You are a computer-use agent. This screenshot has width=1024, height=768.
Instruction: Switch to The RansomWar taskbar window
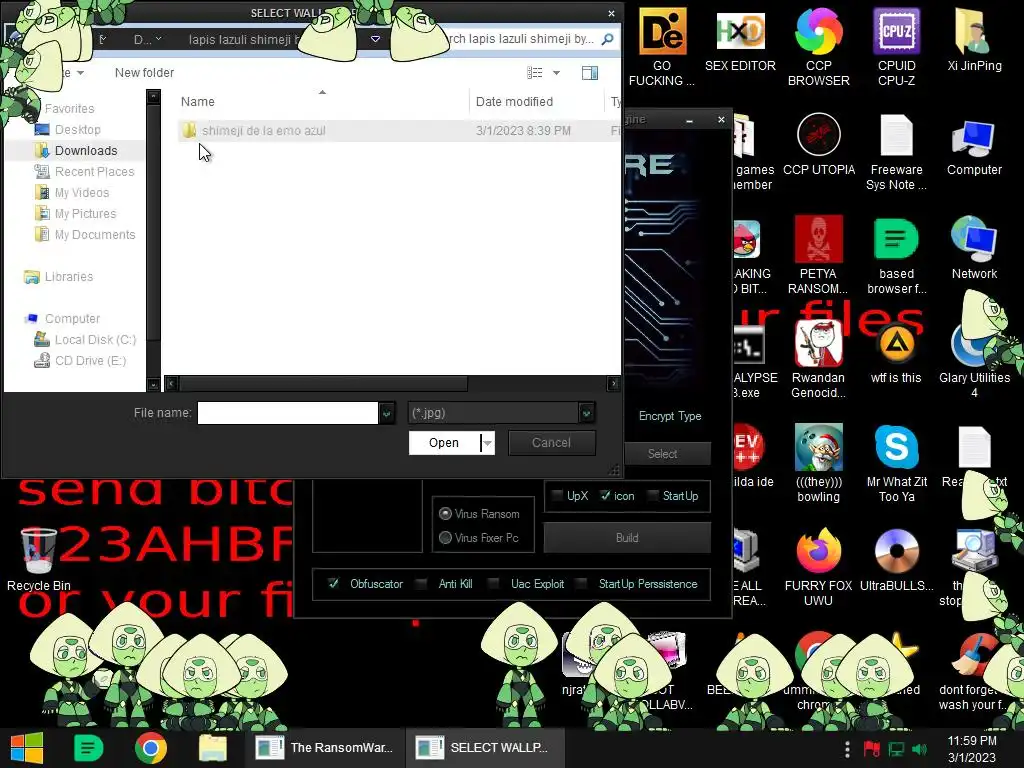[x=325, y=748]
